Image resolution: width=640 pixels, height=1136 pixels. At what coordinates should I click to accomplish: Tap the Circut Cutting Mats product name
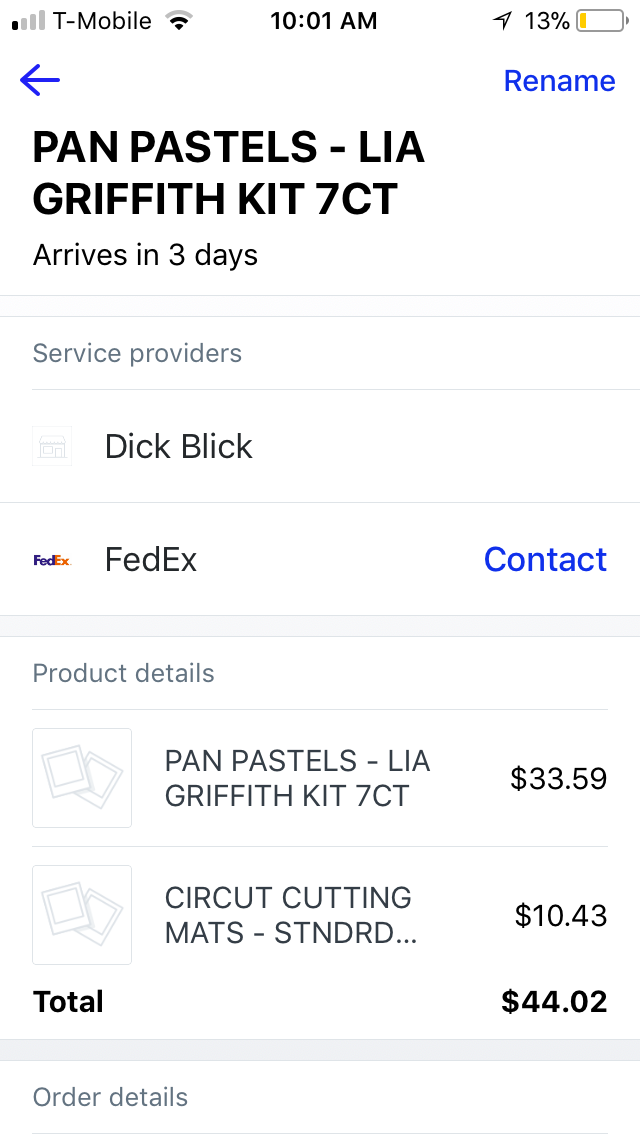click(x=290, y=915)
